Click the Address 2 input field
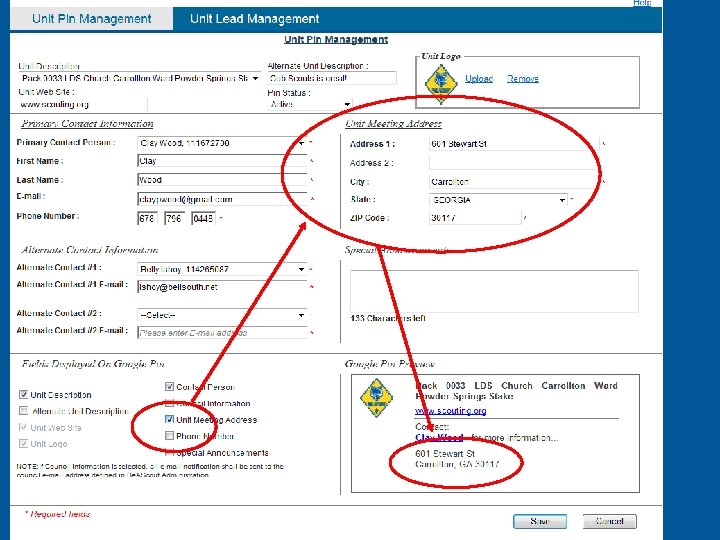This screenshot has height=540, width=720. [514, 163]
